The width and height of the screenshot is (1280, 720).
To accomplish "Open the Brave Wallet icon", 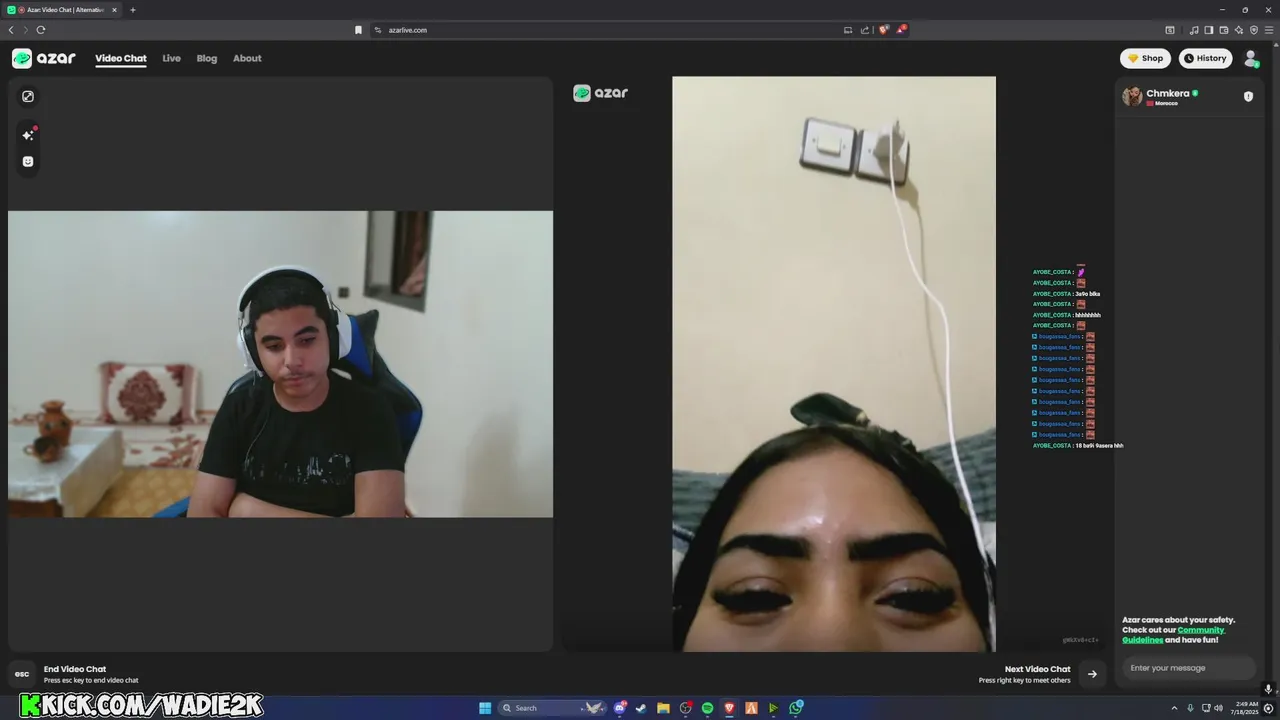I will 1224,30.
